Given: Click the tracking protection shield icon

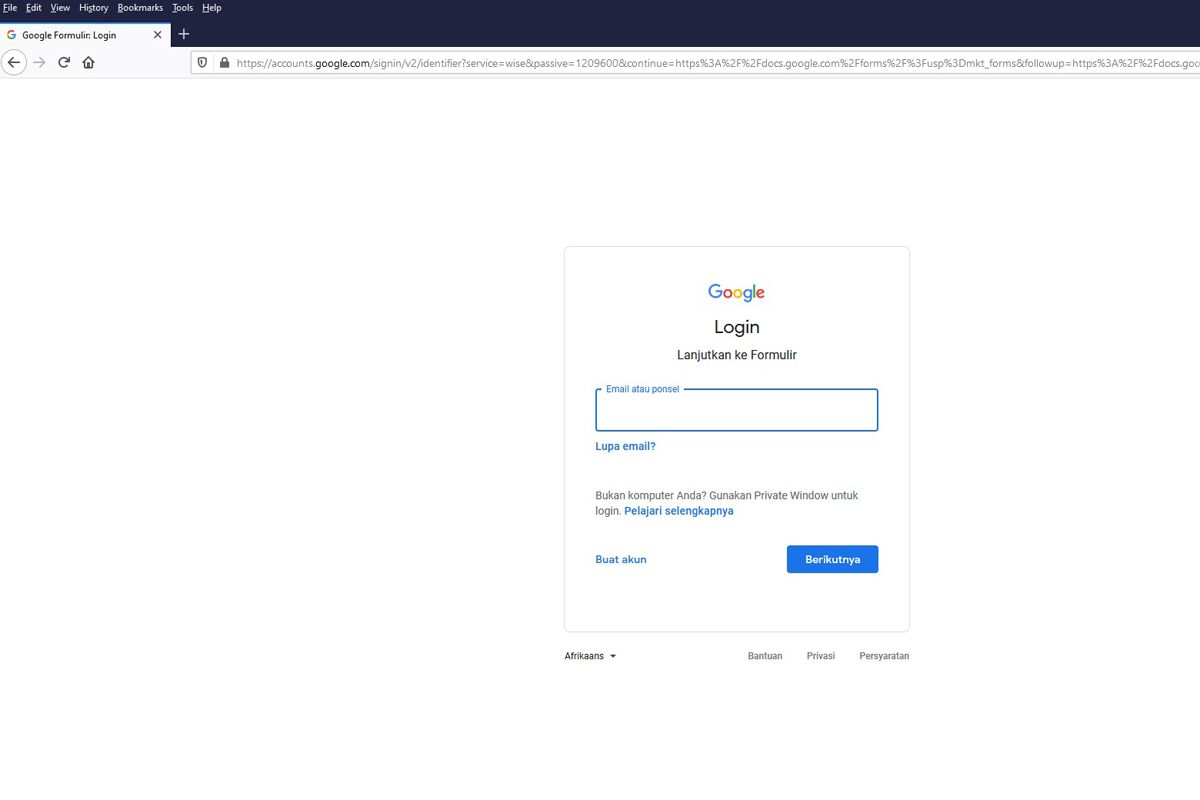Looking at the screenshot, I should click(203, 62).
